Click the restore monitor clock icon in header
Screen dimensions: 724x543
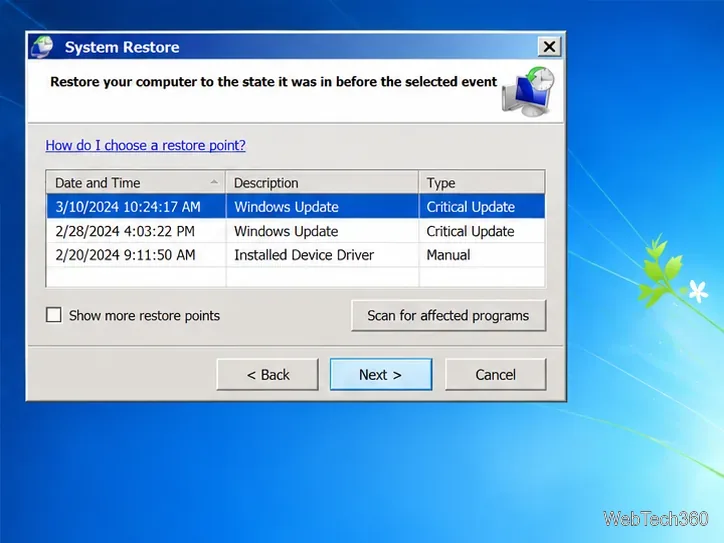[528, 91]
